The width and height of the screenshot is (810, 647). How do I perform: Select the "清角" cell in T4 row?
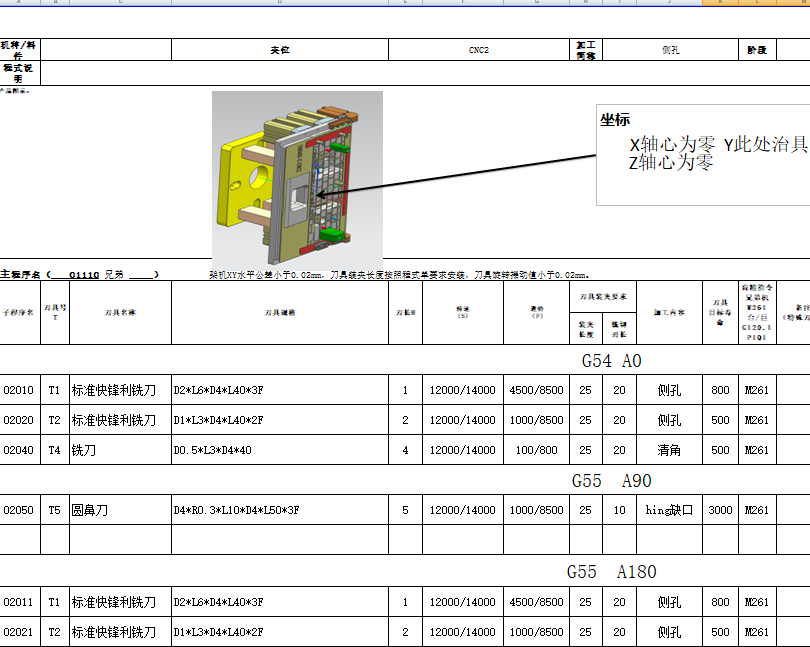point(666,450)
